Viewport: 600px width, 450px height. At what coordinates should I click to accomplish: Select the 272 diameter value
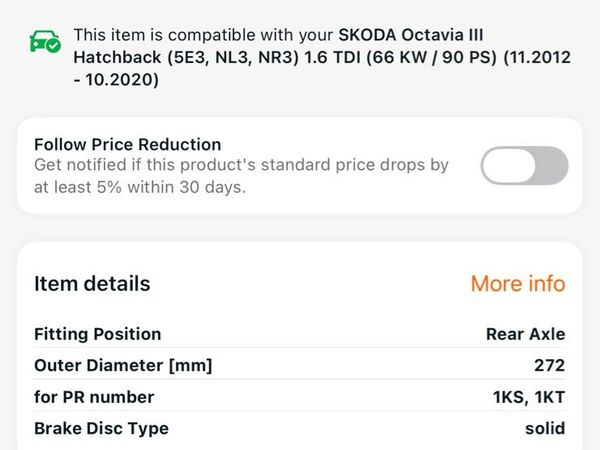click(549, 365)
